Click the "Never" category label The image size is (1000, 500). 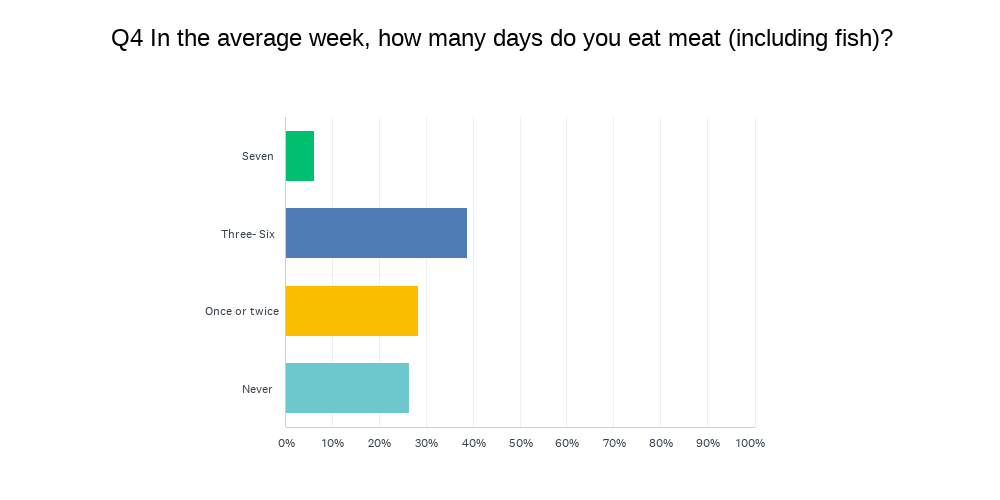(257, 389)
